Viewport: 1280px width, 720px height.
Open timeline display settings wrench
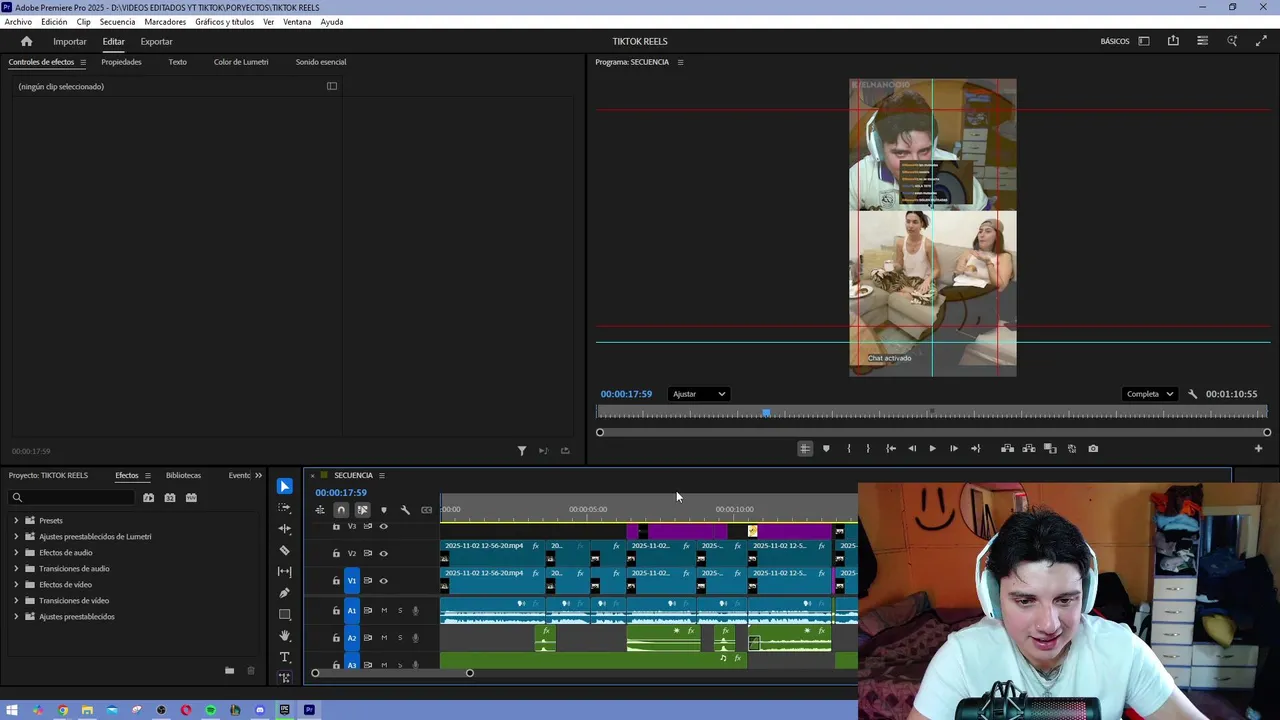click(x=405, y=510)
